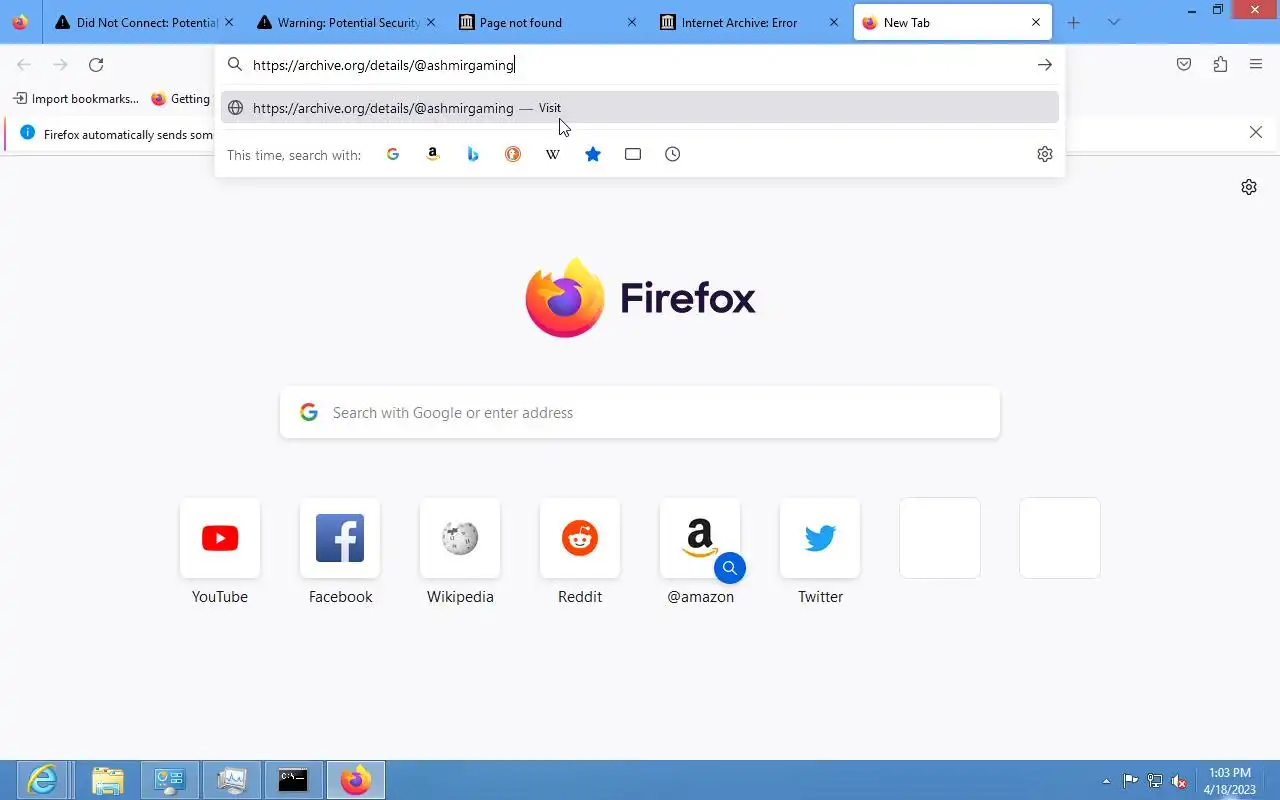
Task: Open Windows Explorer folder from taskbar
Action: (107, 780)
